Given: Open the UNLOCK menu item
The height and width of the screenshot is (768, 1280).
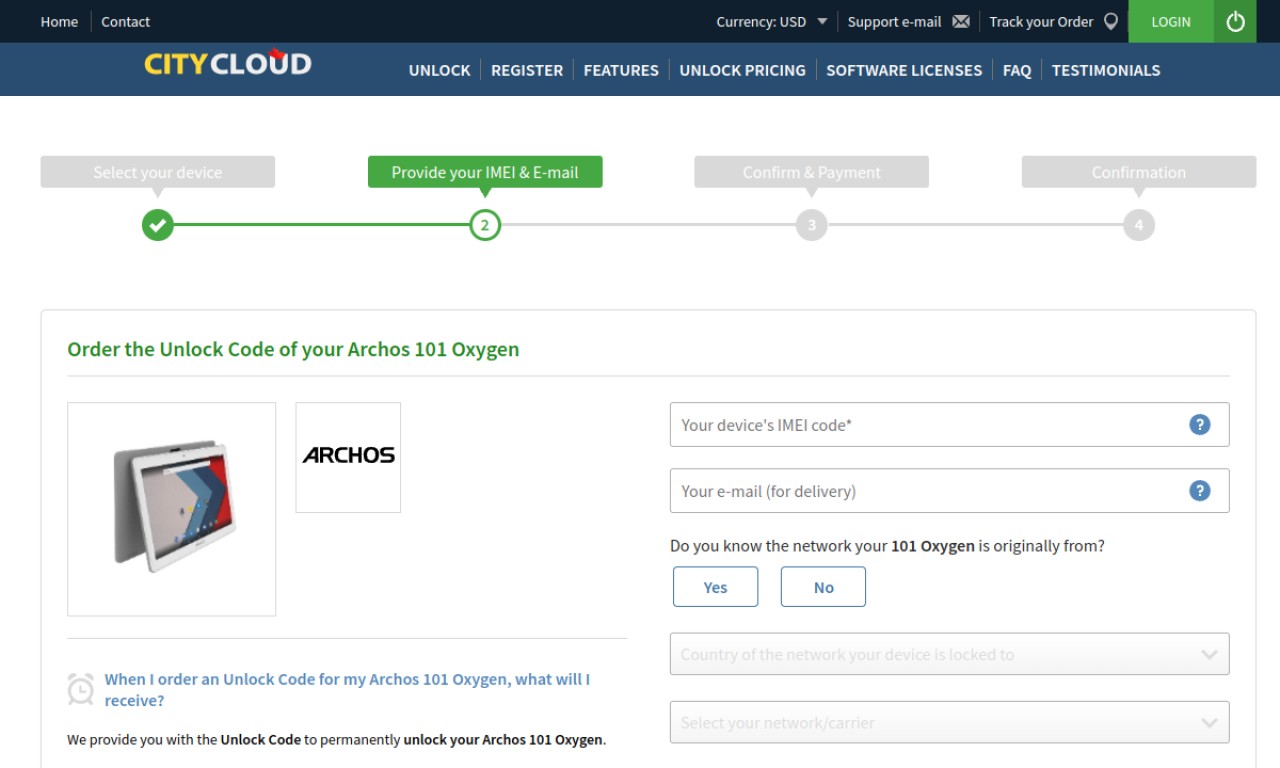Looking at the screenshot, I should (439, 70).
